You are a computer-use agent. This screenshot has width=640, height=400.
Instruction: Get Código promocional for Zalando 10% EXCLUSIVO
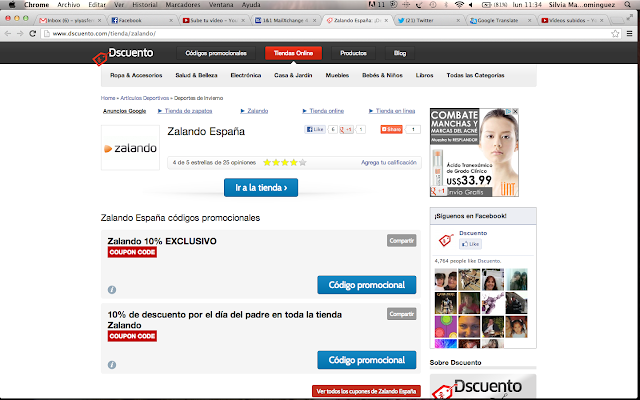(367, 285)
